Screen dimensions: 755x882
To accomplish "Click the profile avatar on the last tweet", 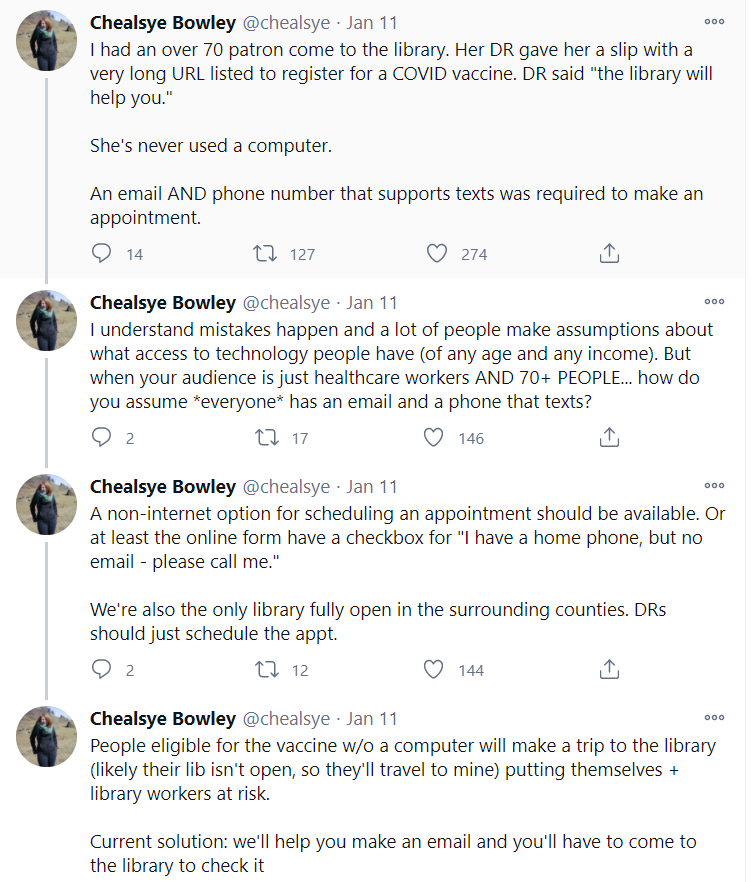I will click(47, 736).
